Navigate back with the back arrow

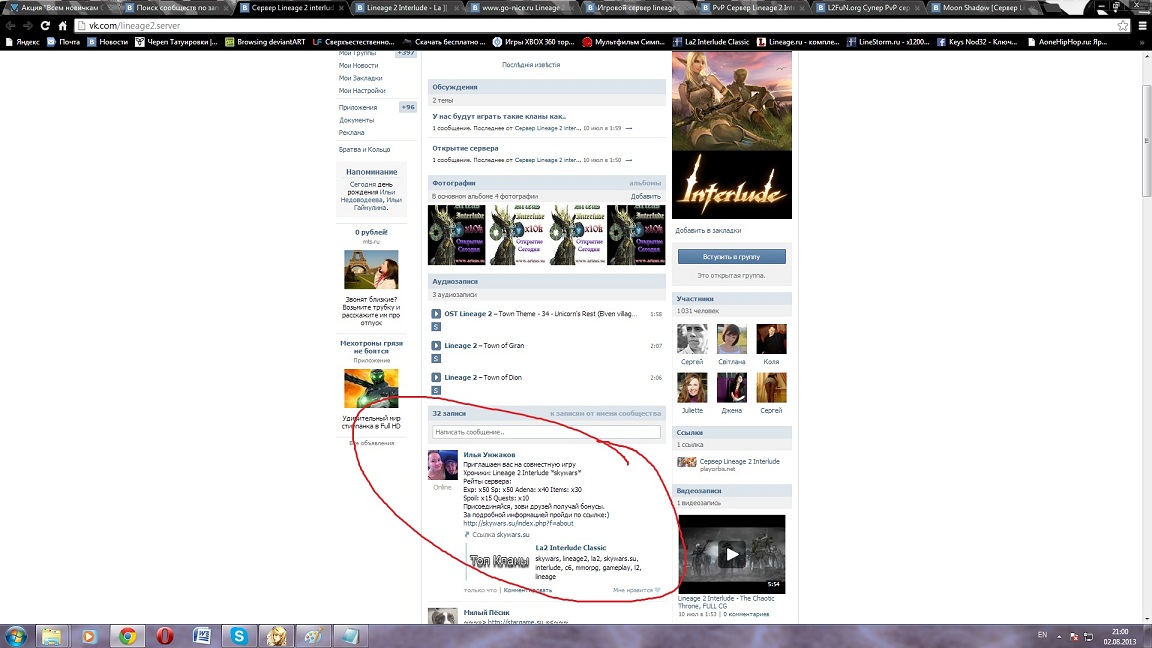pos(10,25)
